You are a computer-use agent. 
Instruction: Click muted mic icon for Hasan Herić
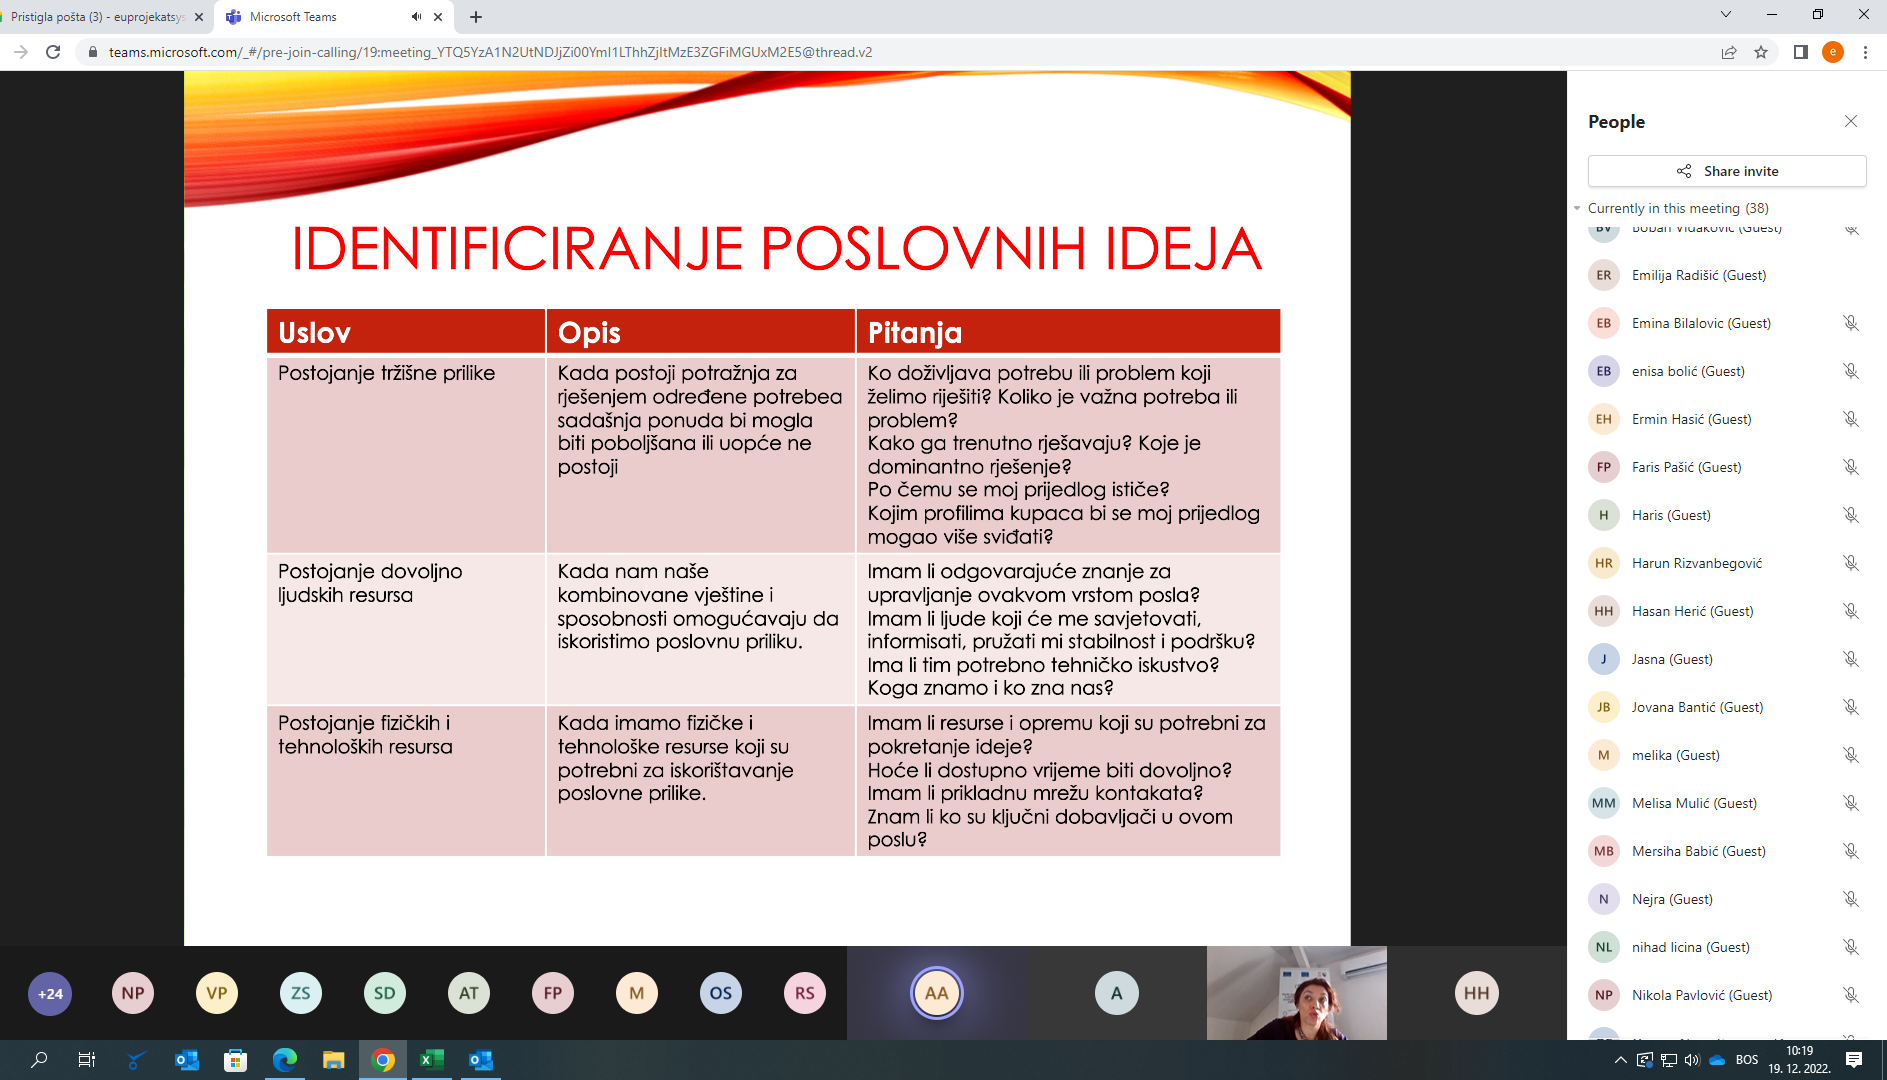(x=1851, y=611)
